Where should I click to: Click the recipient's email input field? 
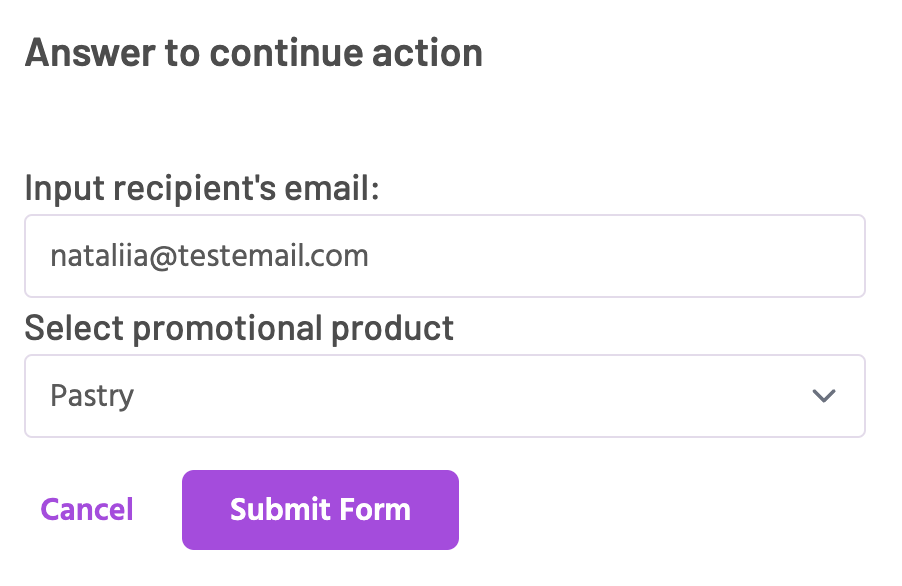point(444,256)
